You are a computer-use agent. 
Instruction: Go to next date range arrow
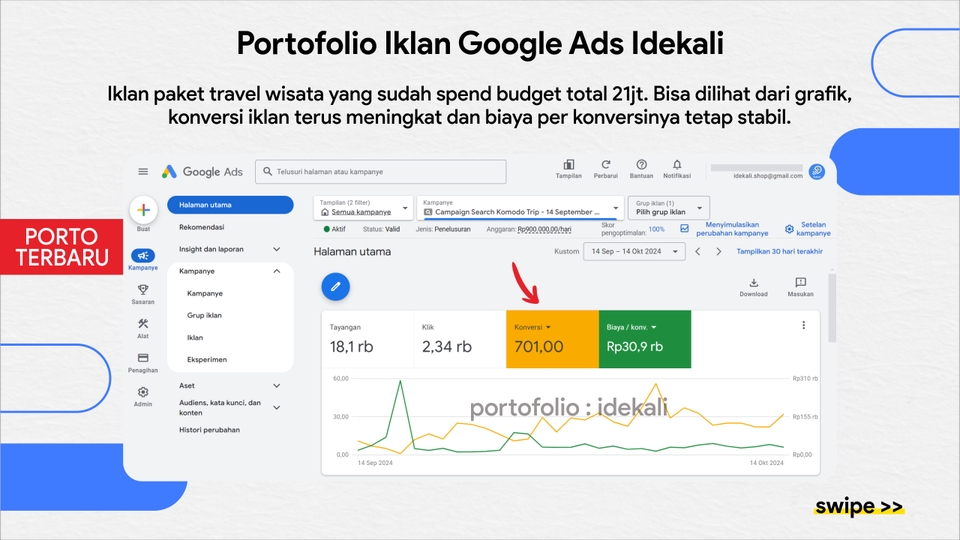719,252
